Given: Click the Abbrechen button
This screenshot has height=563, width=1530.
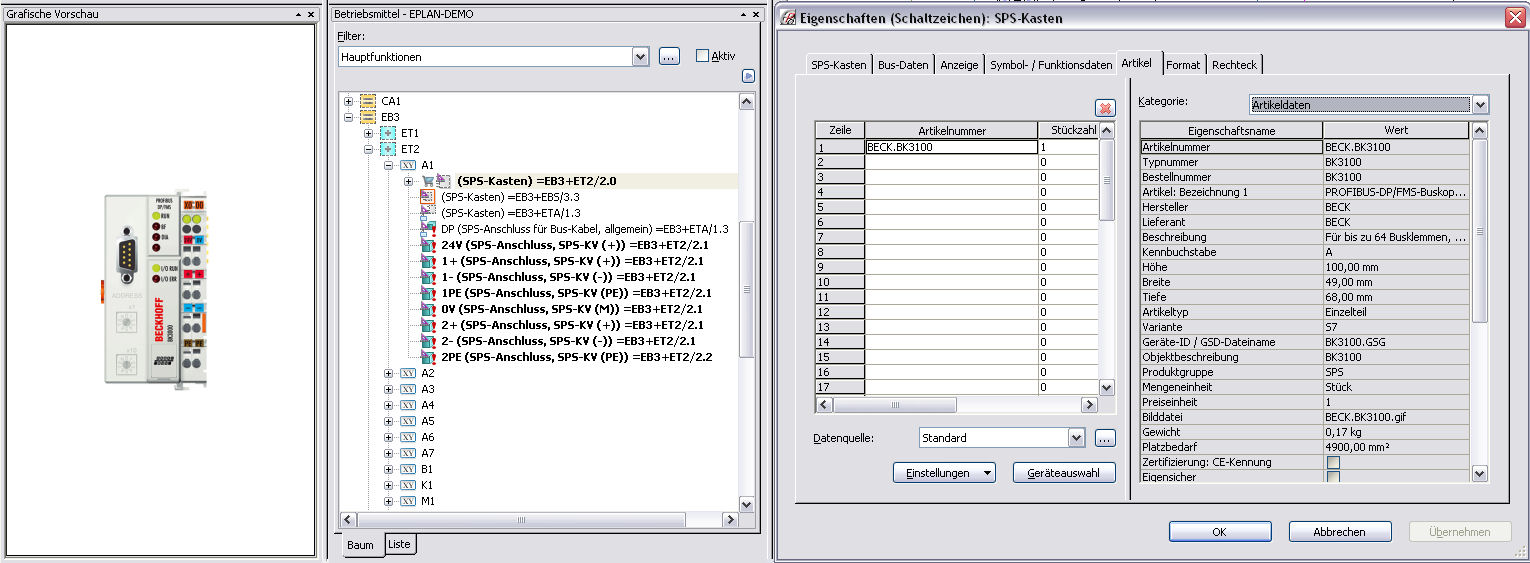Looking at the screenshot, I should click(x=1339, y=532).
